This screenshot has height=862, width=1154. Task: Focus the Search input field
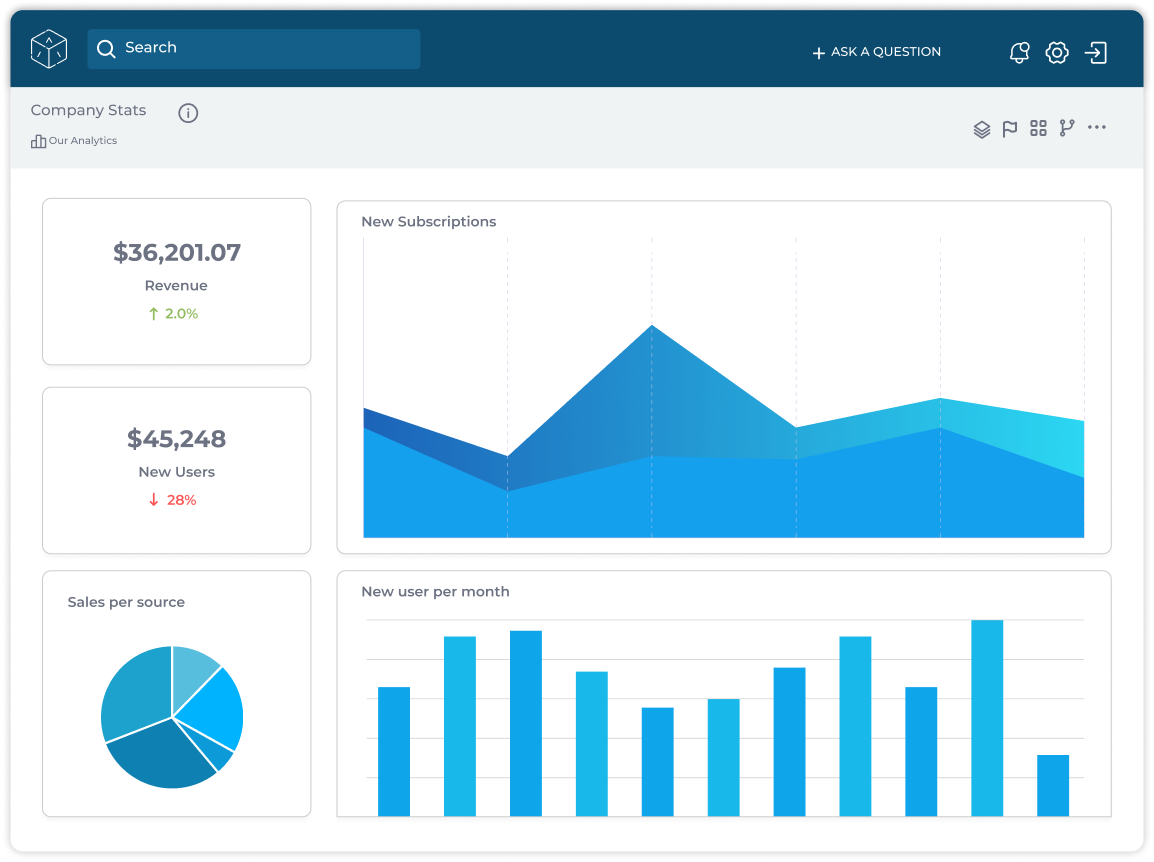[x=253, y=49]
